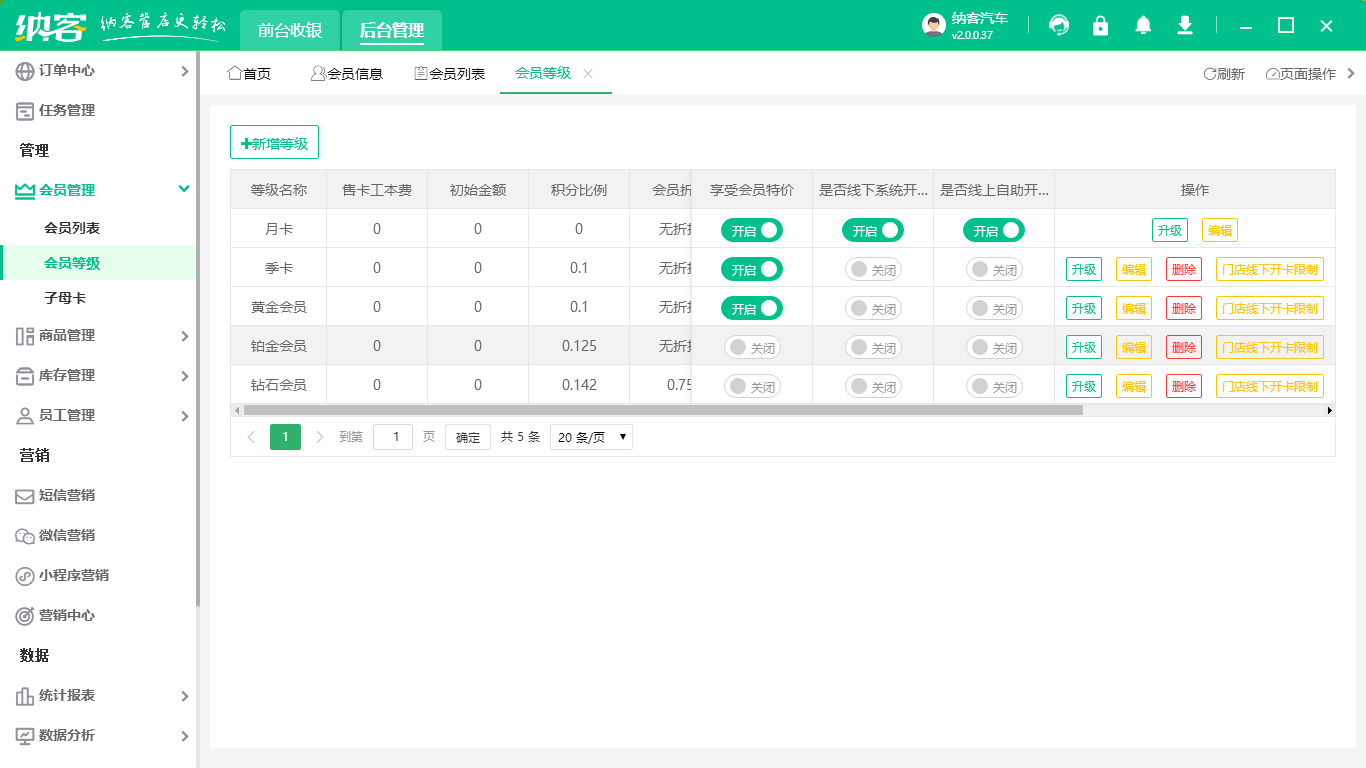This screenshot has width=1366, height=768.
Task: Click the download icon in header
Action: click(x=1185, y=26)
